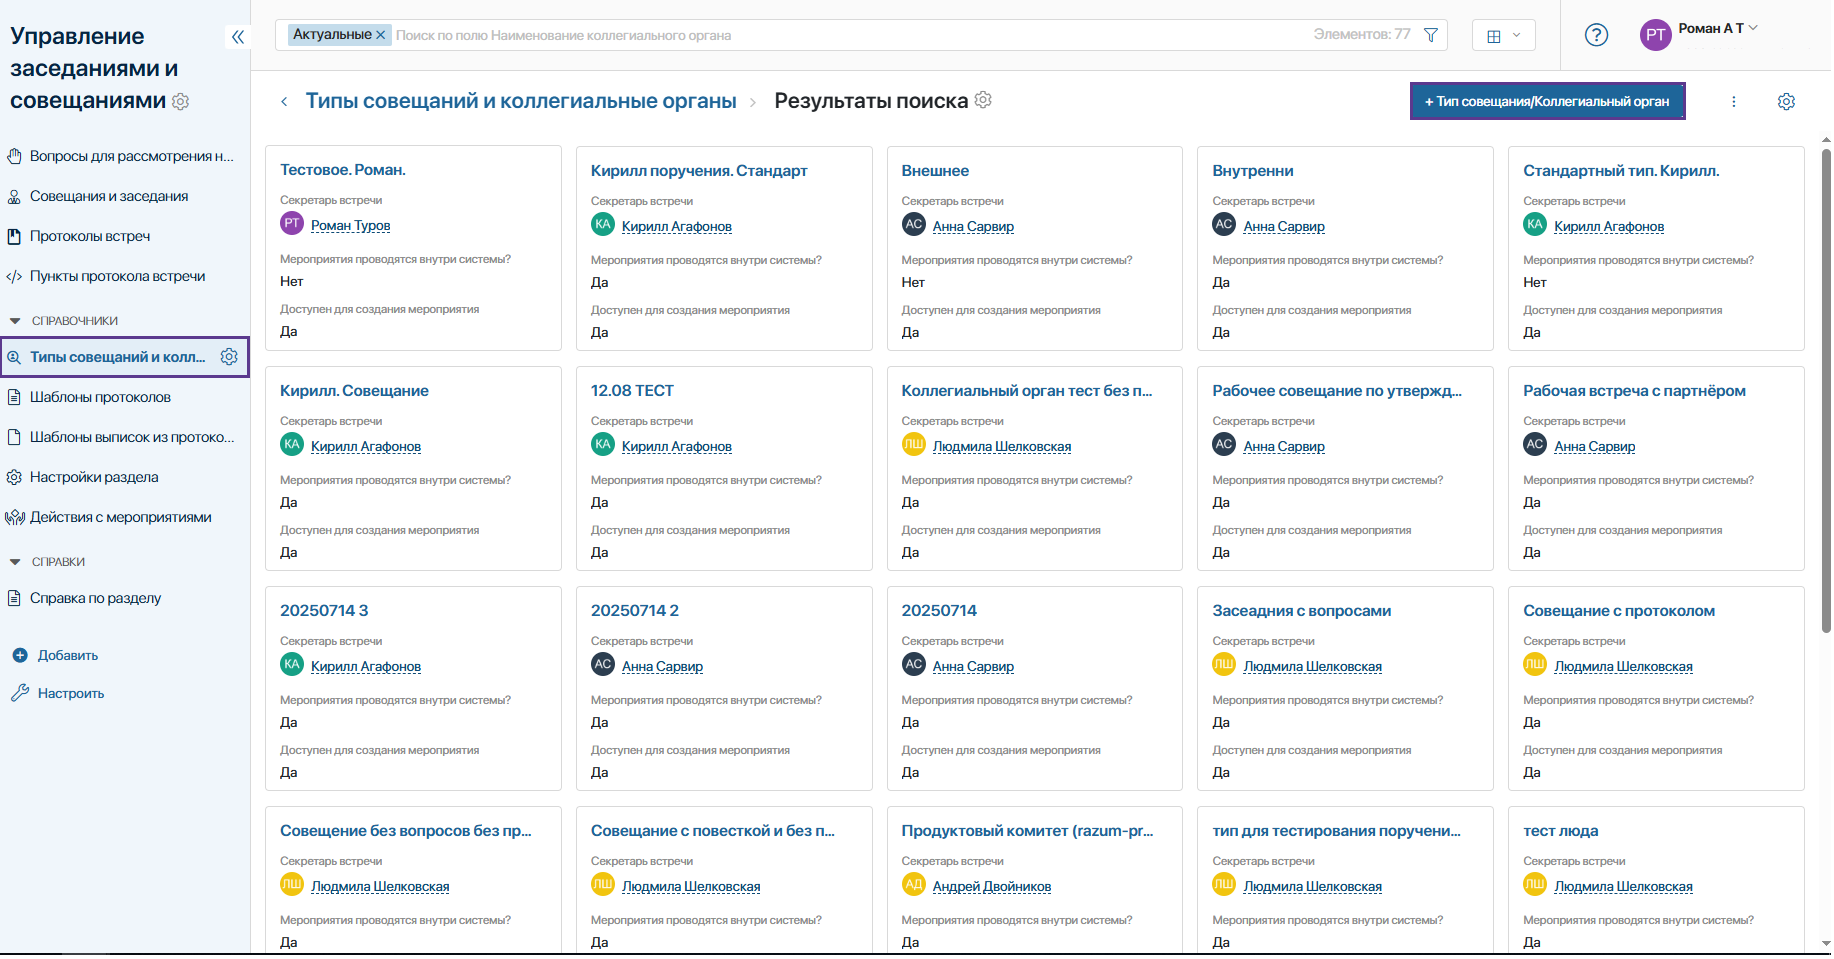The width and height of the screenshot is (1834, 959).
Task: Click the vertical scrollbar on the right
Action: pyautogui.click(x=1825, y=390)
